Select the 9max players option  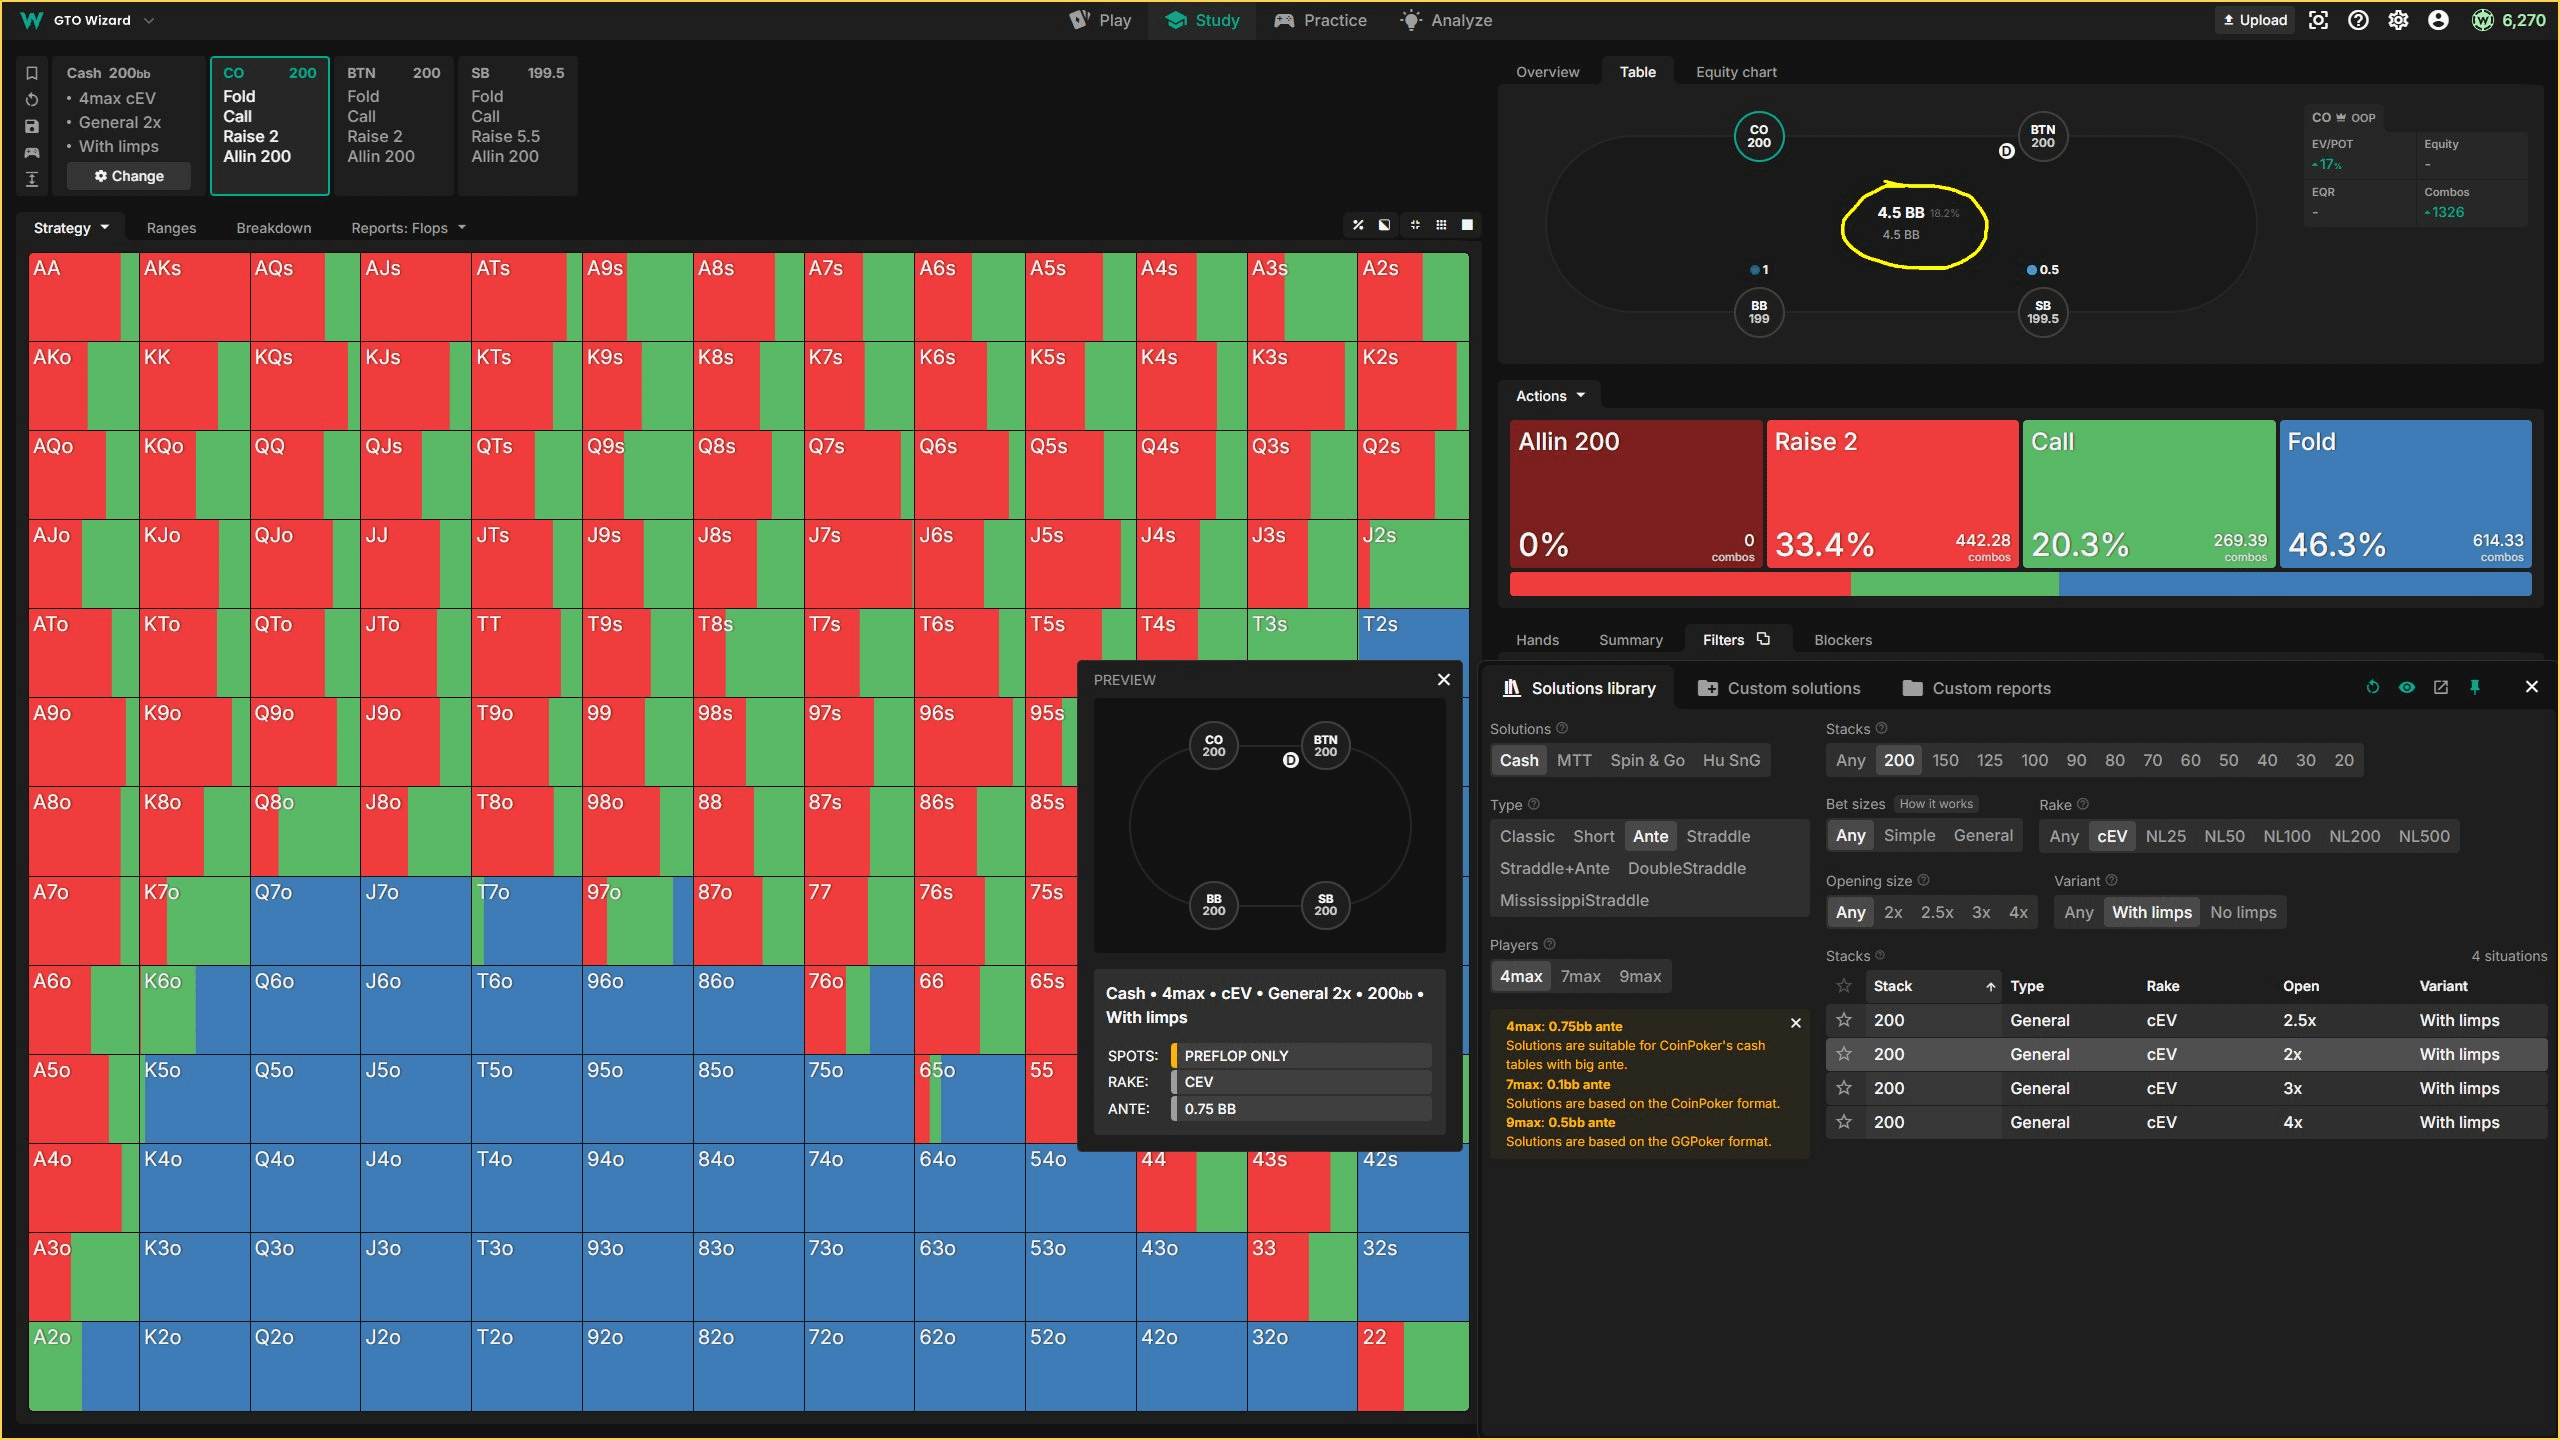(1640, 976)
